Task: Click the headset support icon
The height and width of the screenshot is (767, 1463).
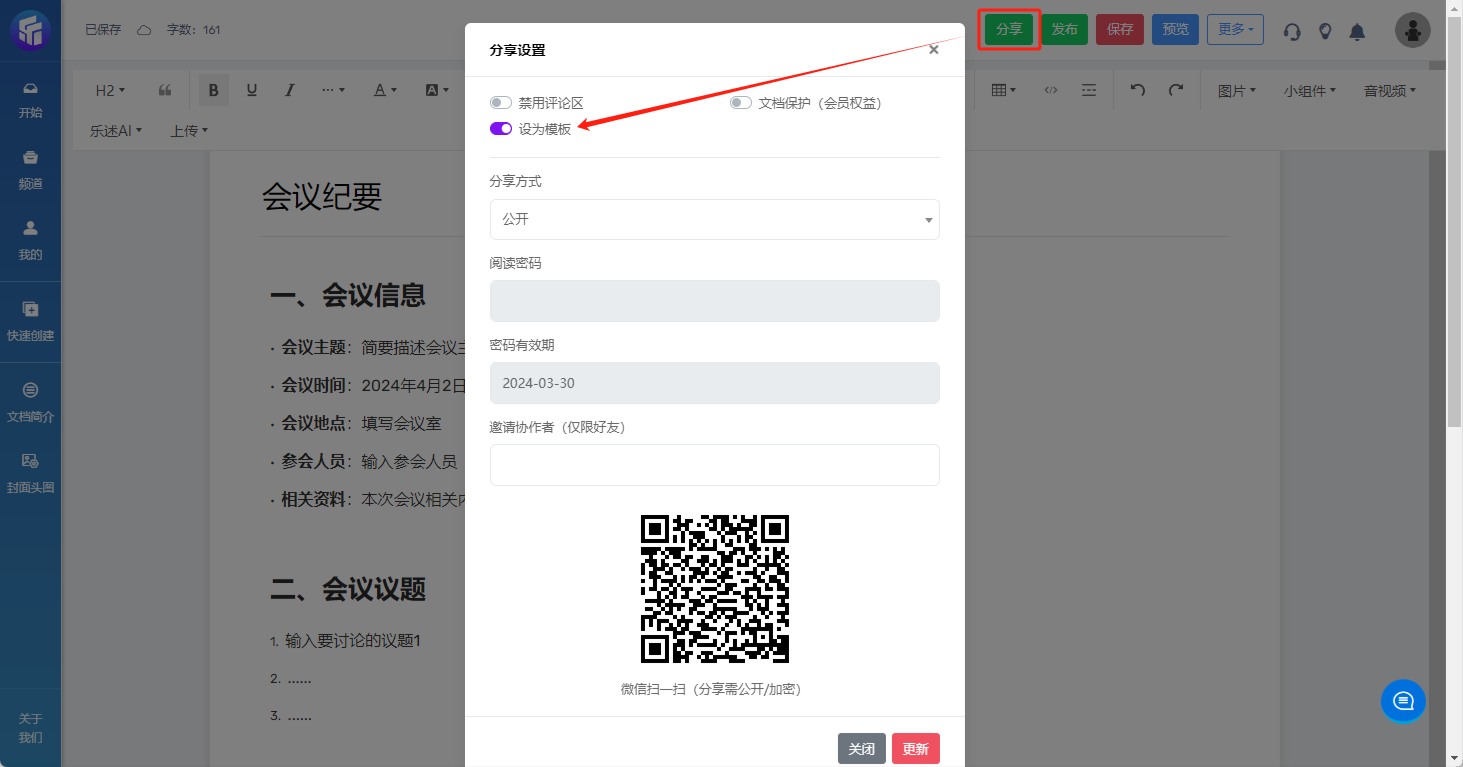Action: pyautogui.click(x=1292, y=31)
